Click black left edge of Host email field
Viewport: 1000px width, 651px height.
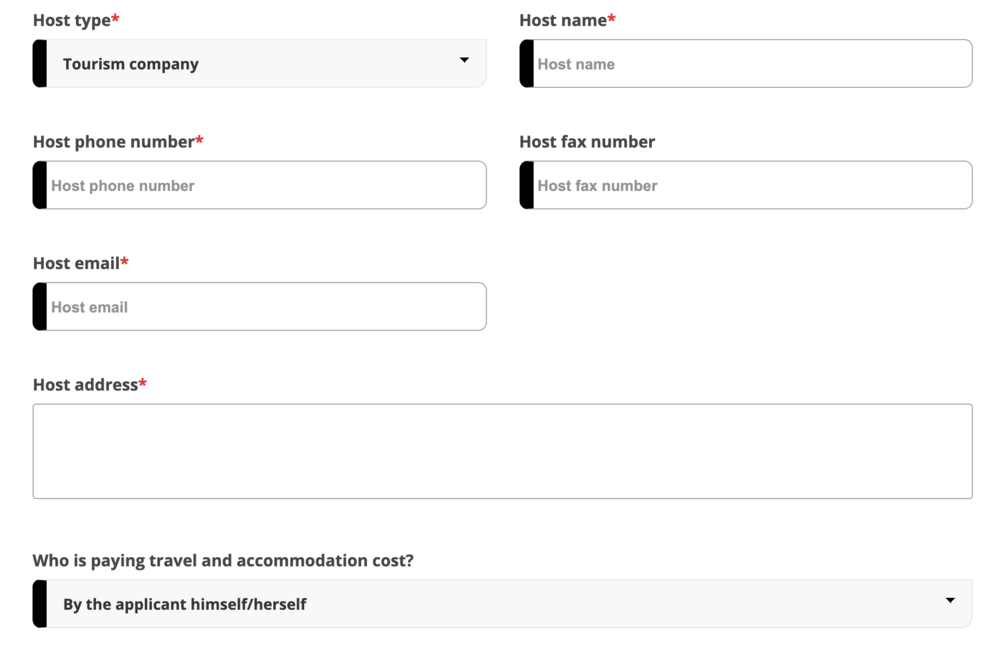click(40, 307)
